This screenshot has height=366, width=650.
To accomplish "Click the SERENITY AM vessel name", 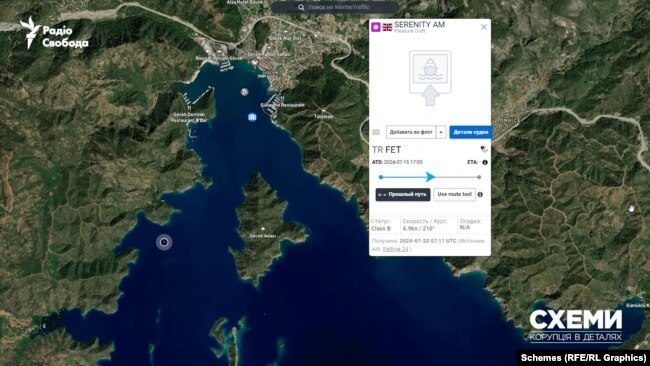I will (420, 25).
